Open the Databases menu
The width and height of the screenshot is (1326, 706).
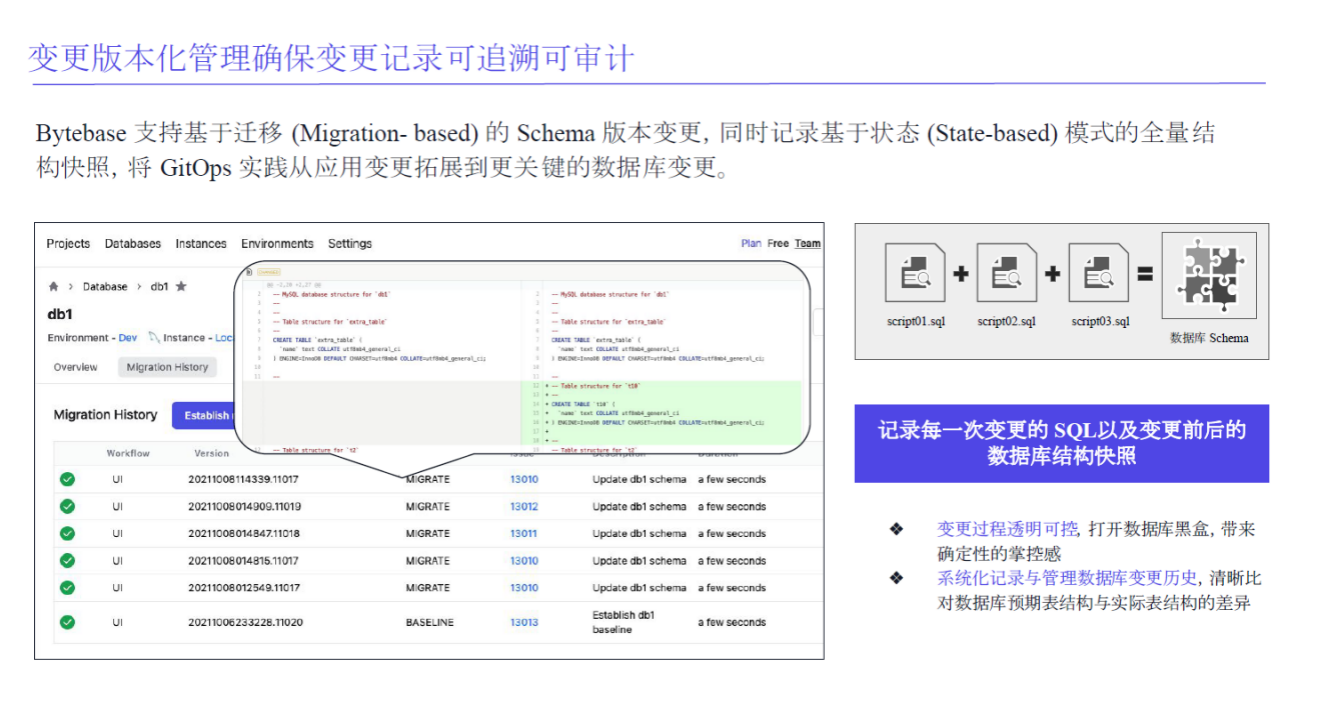coord(133,243)
